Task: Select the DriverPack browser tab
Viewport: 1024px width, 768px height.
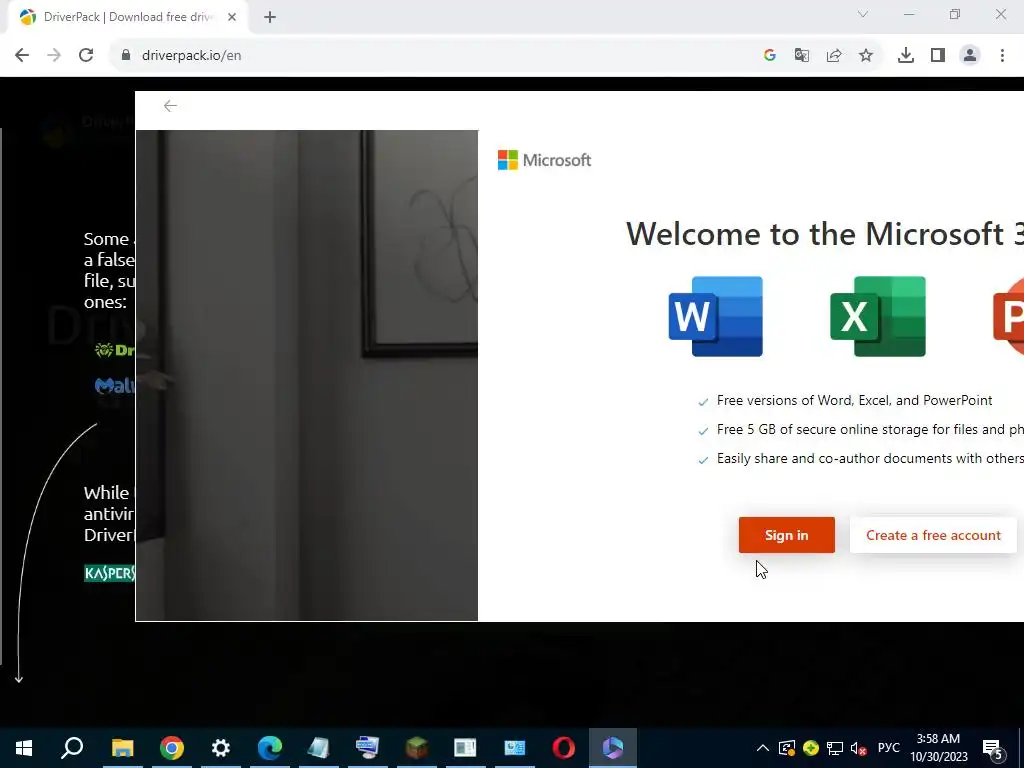Action: (127, 17)
